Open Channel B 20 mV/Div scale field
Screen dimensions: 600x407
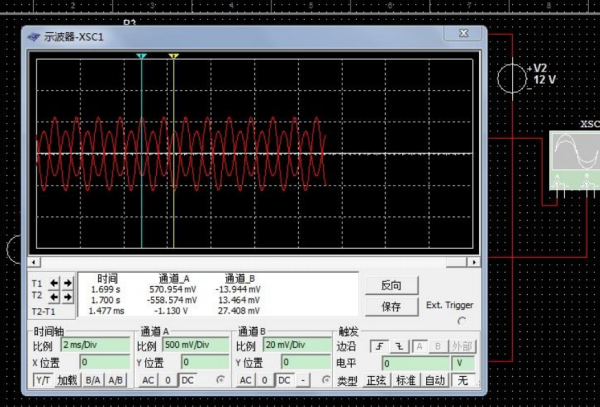tap(297, 345)
